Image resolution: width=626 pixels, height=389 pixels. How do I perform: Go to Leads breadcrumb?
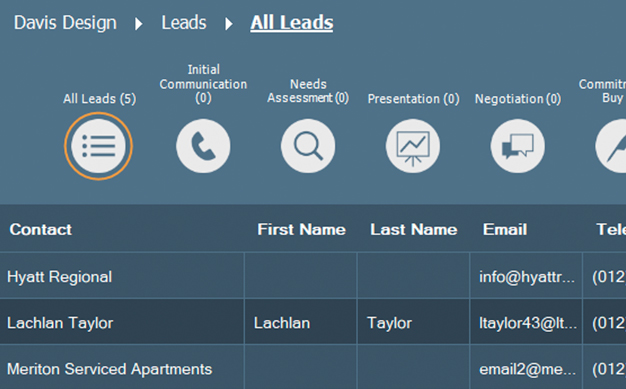point(184,23)
